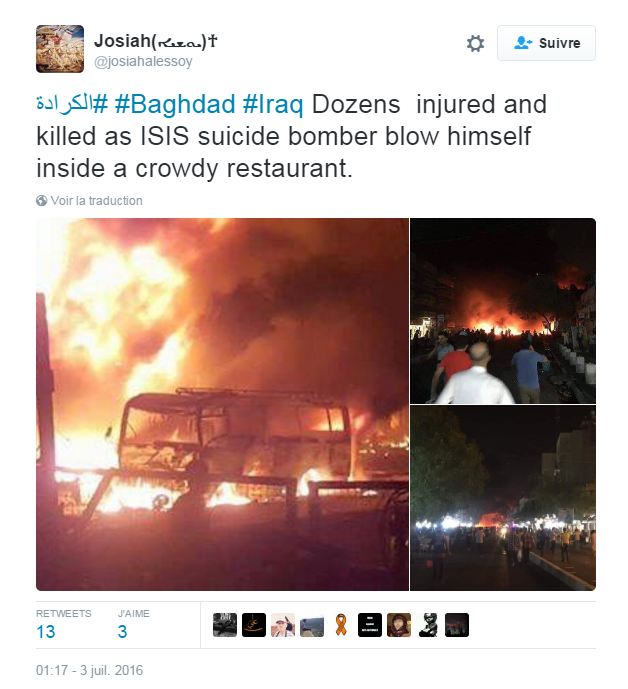Open the tweet timestamp 3 juil. 2016

coord(89,670)
